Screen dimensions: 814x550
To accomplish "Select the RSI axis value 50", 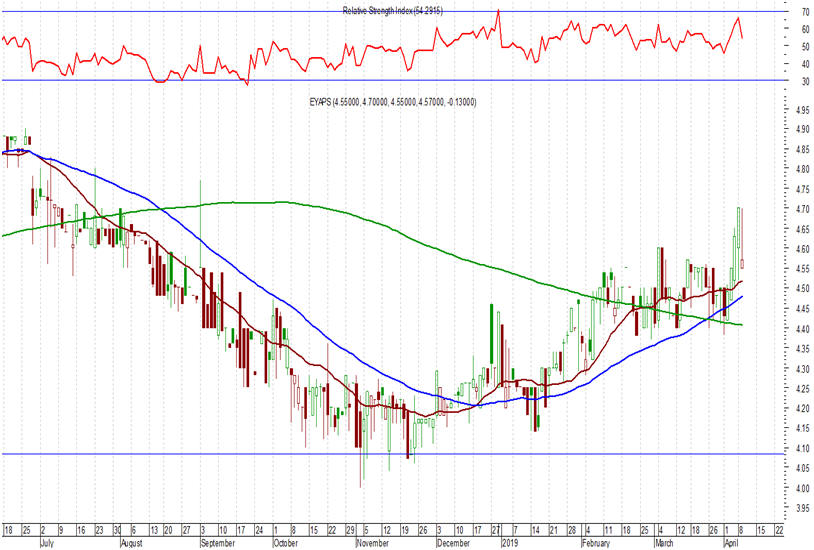I will 805,47.
